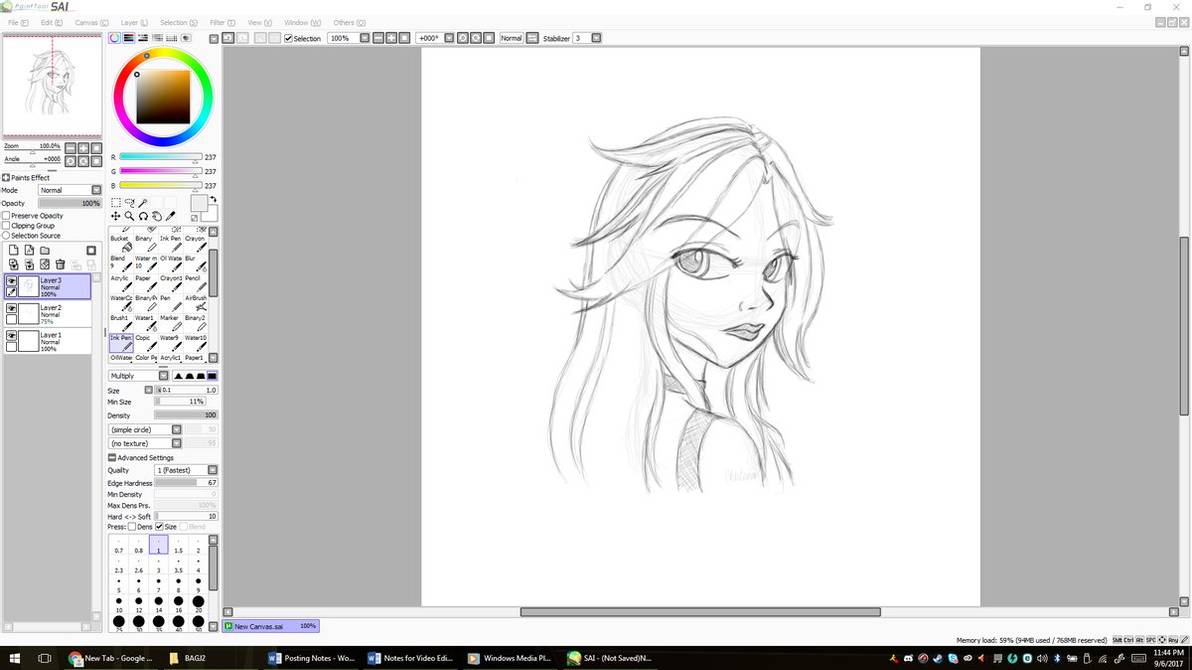This screenshot has height=670, width=1192.
Task: Open the Filter menu
Action: [222, 22]
